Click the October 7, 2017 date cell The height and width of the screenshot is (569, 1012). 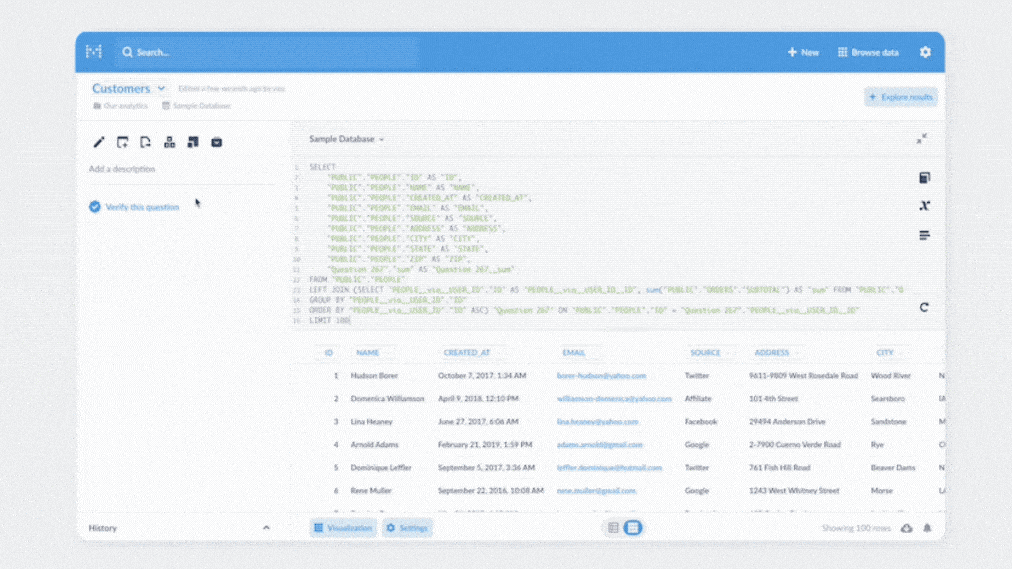click(x=482, y=375)
